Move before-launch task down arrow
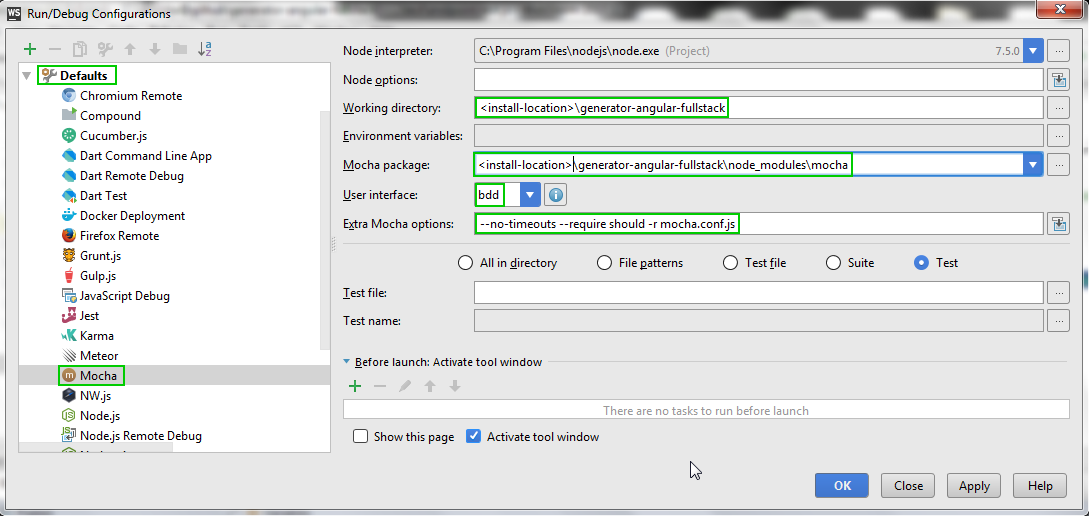Screen dimensions: 1089x516 (455, 386)
